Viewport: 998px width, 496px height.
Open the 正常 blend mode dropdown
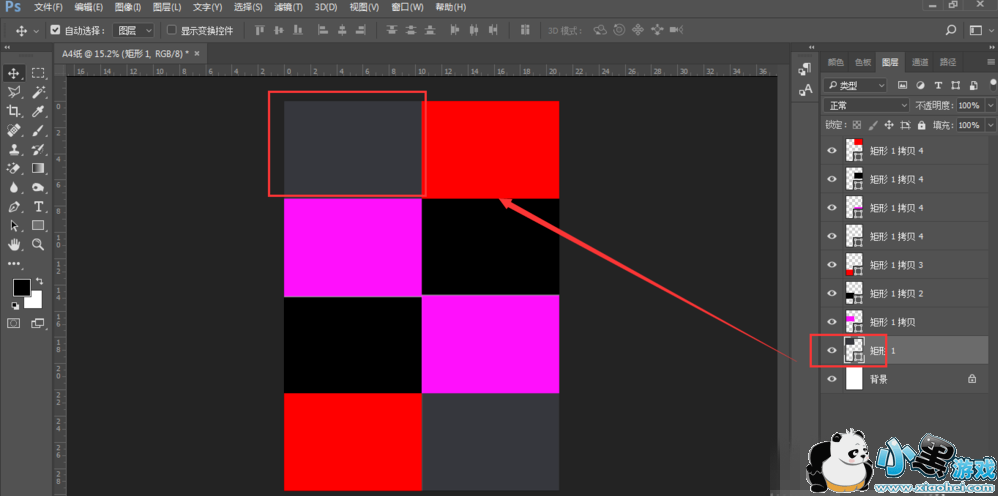coord(866,105)
